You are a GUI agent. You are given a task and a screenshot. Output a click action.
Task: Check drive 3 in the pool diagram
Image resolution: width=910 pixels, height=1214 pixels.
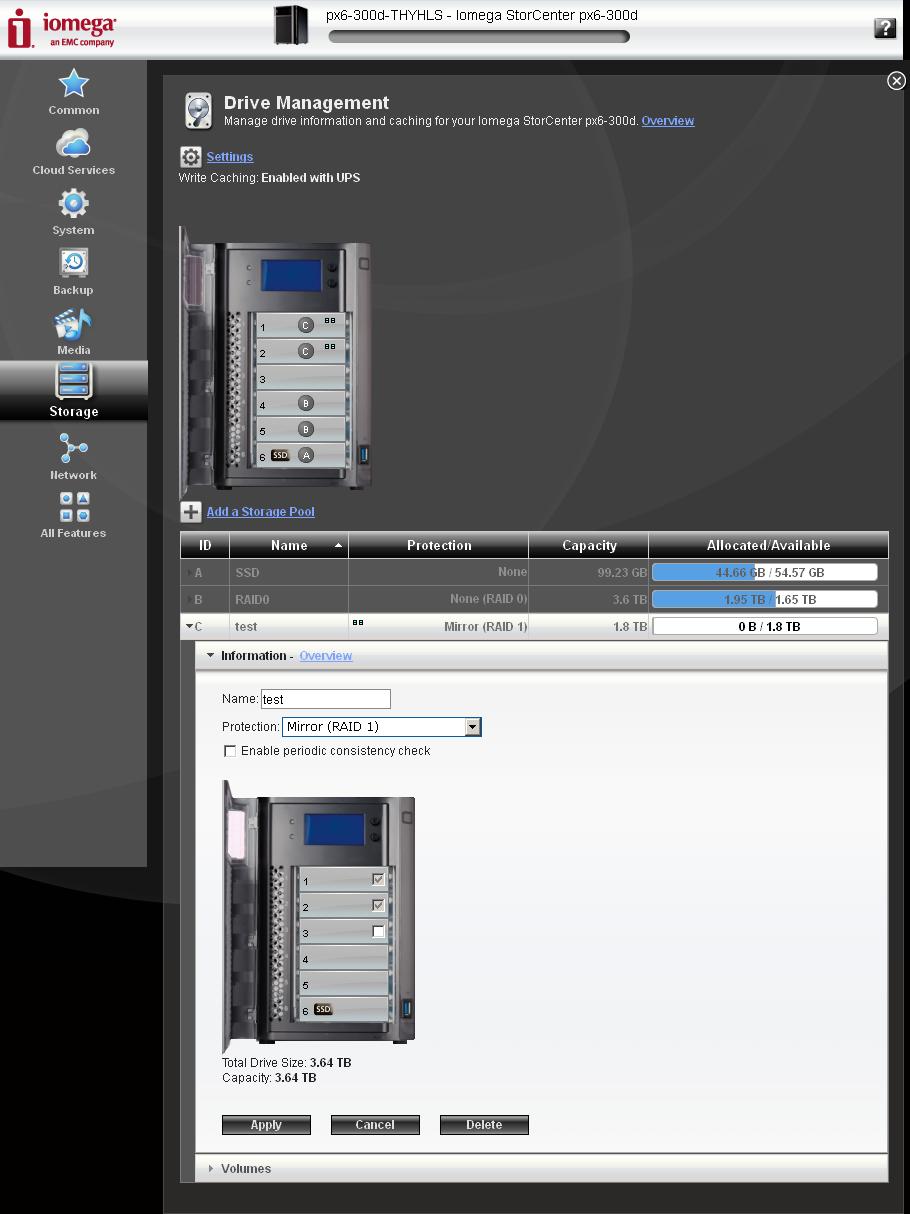click(378, 931)
